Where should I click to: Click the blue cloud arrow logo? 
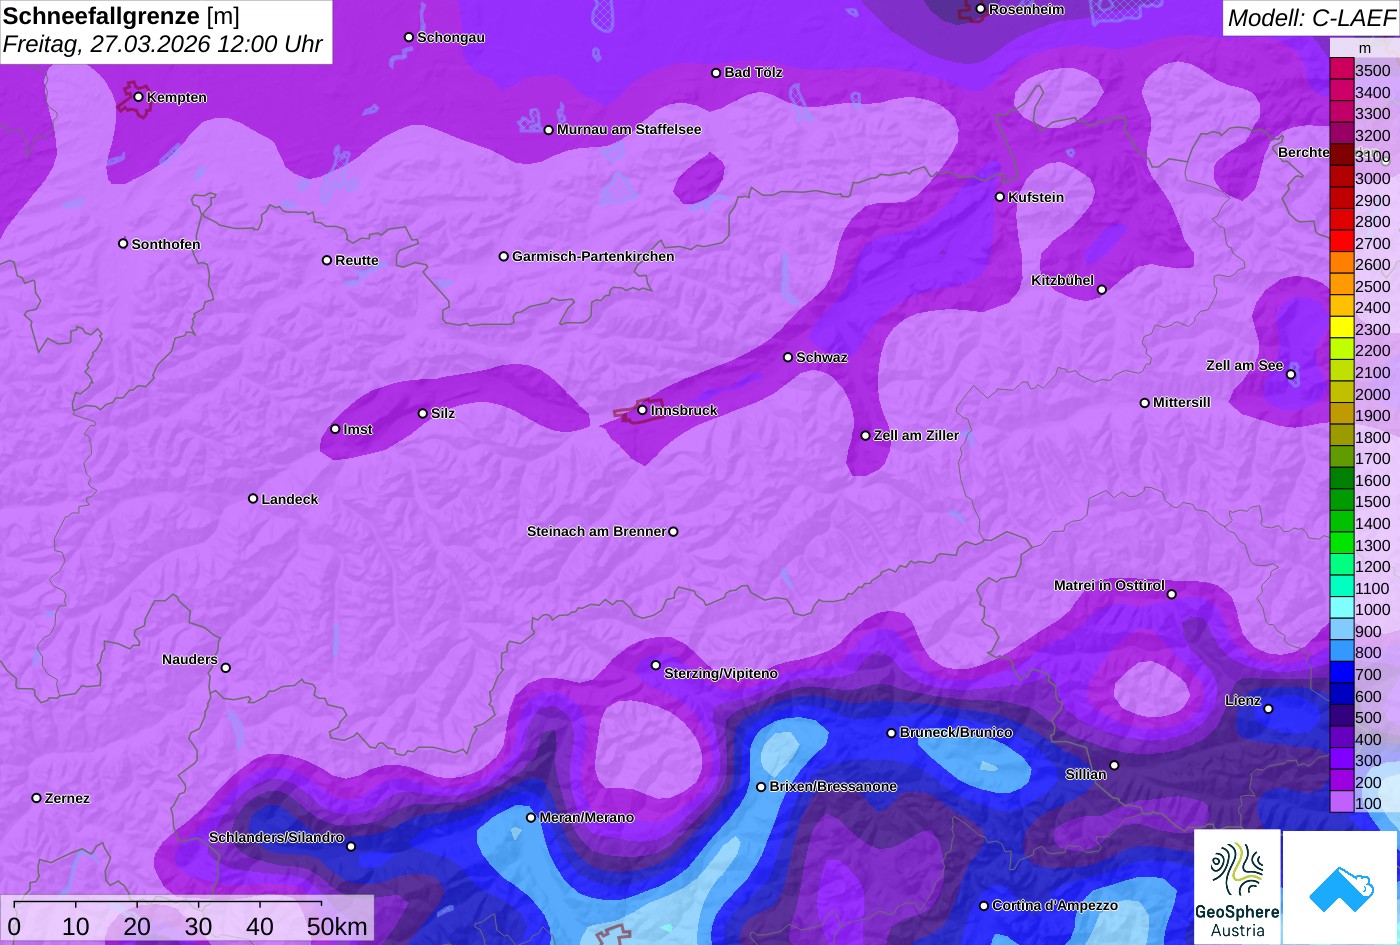[1340, 888]
